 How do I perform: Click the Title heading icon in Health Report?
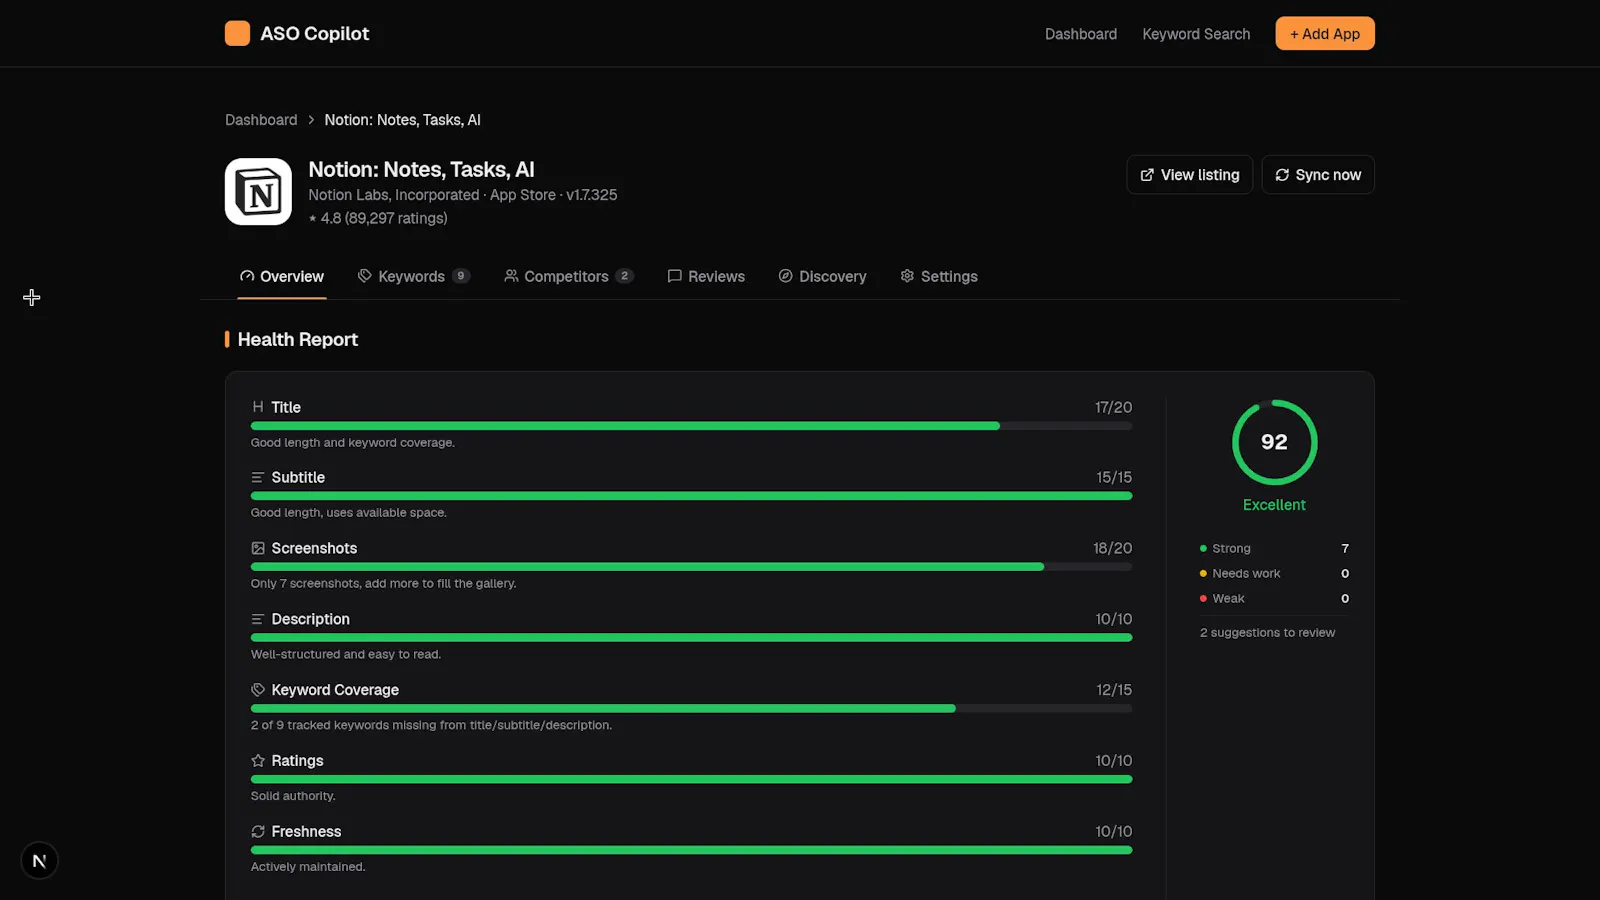(x=258, y=407)
